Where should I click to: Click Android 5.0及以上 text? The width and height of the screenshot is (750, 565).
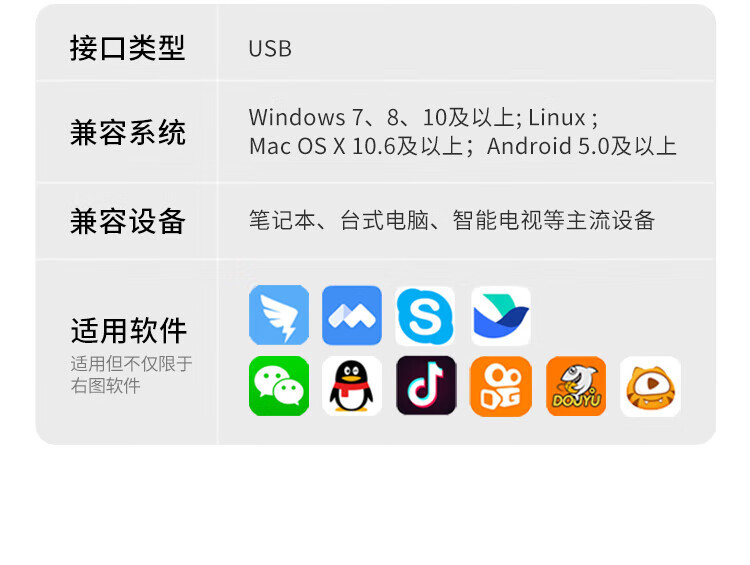pos(582,146)
